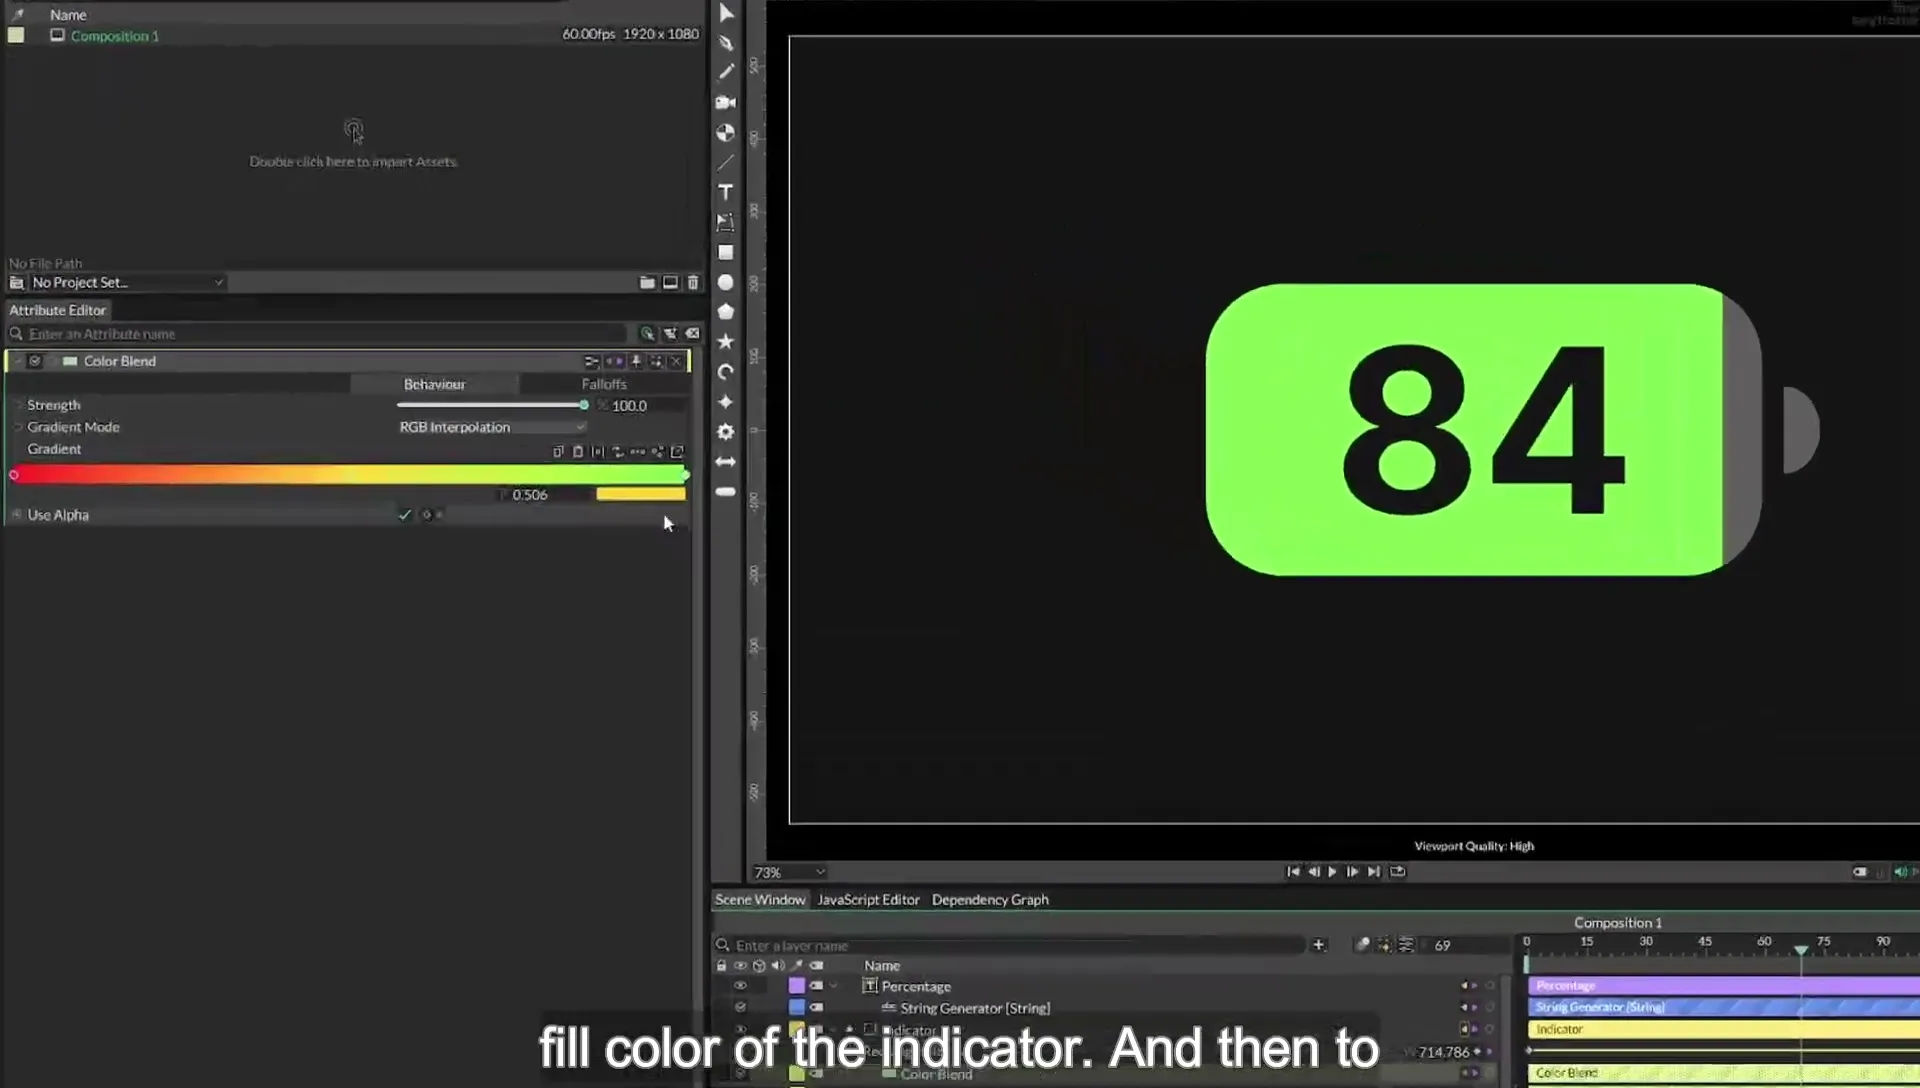1920x1088 pixels.
Task: Click the layer name search field
Action: 1018,945
